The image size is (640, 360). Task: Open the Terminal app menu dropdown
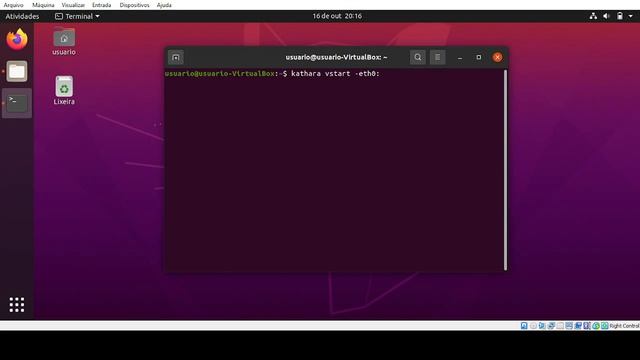(78, 16)
